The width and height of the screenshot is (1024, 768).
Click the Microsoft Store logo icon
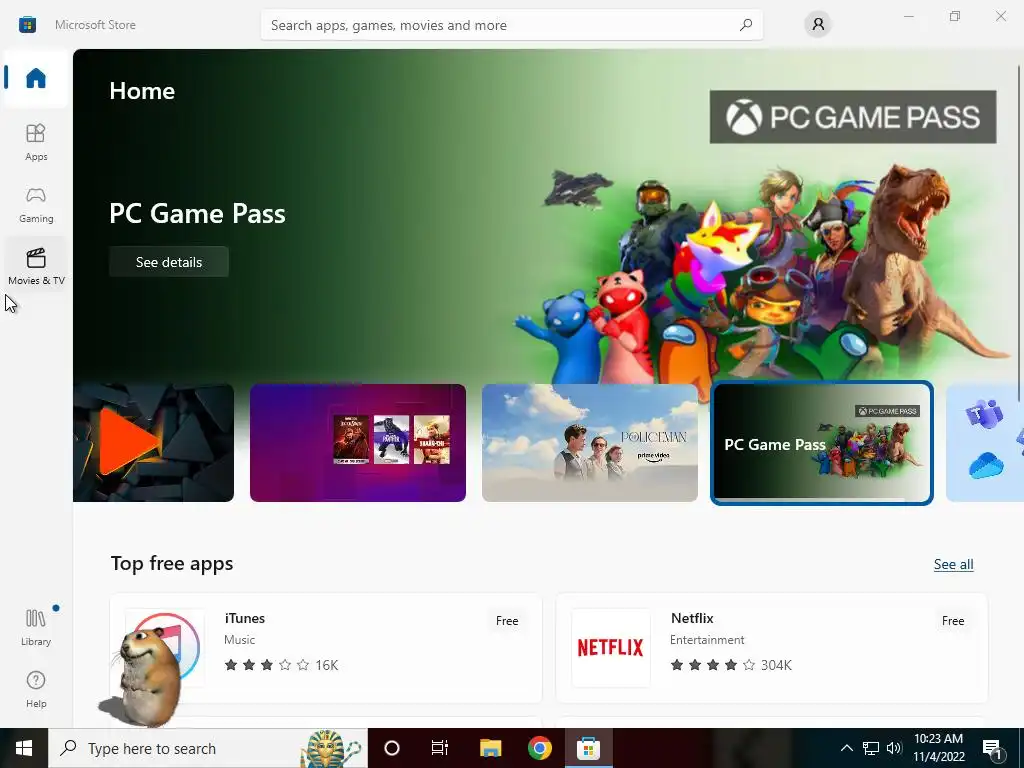pos(27,25)
